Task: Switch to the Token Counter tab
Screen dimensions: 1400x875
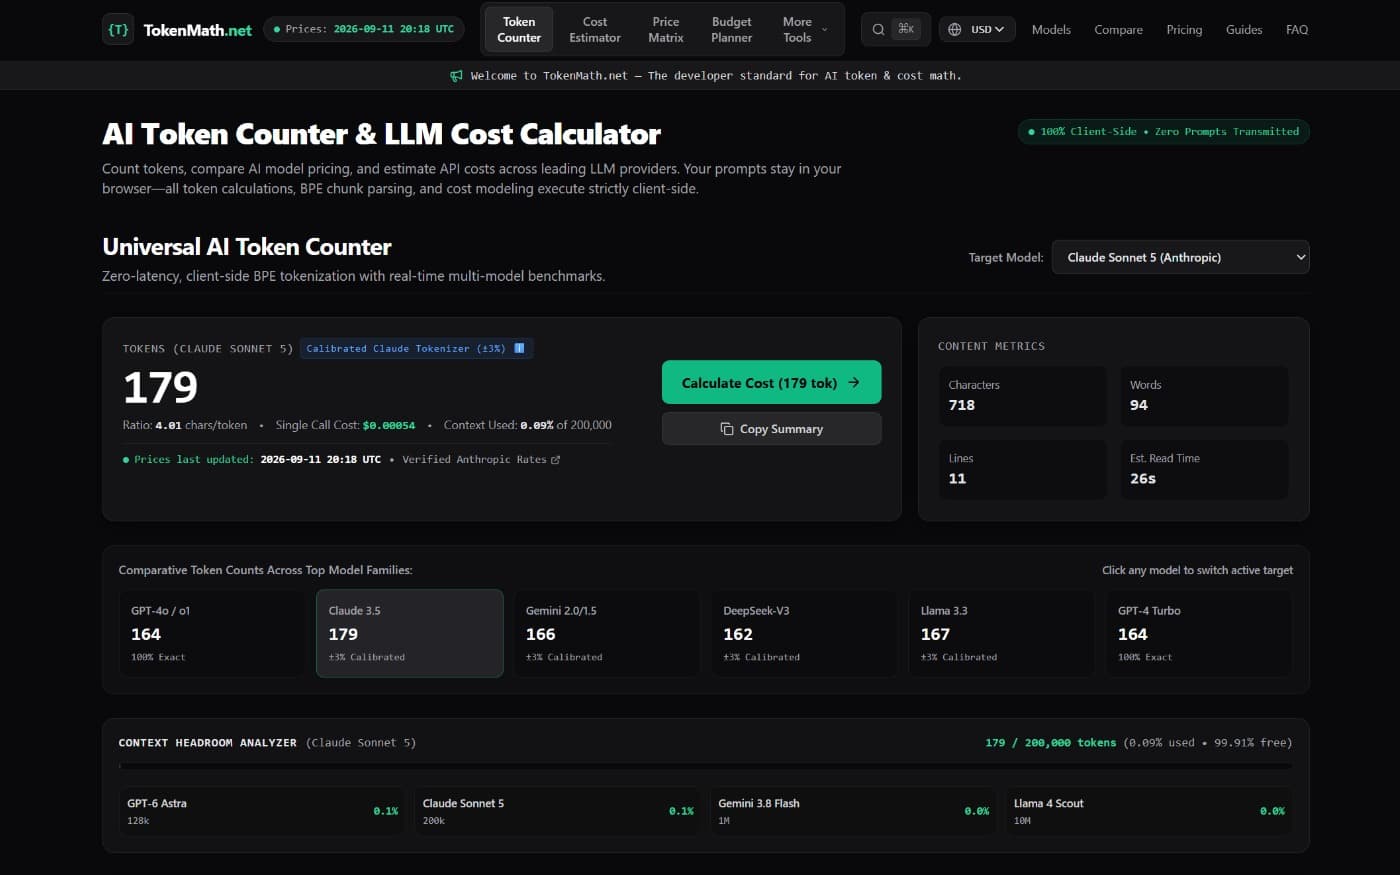Action: click(519, 29)
